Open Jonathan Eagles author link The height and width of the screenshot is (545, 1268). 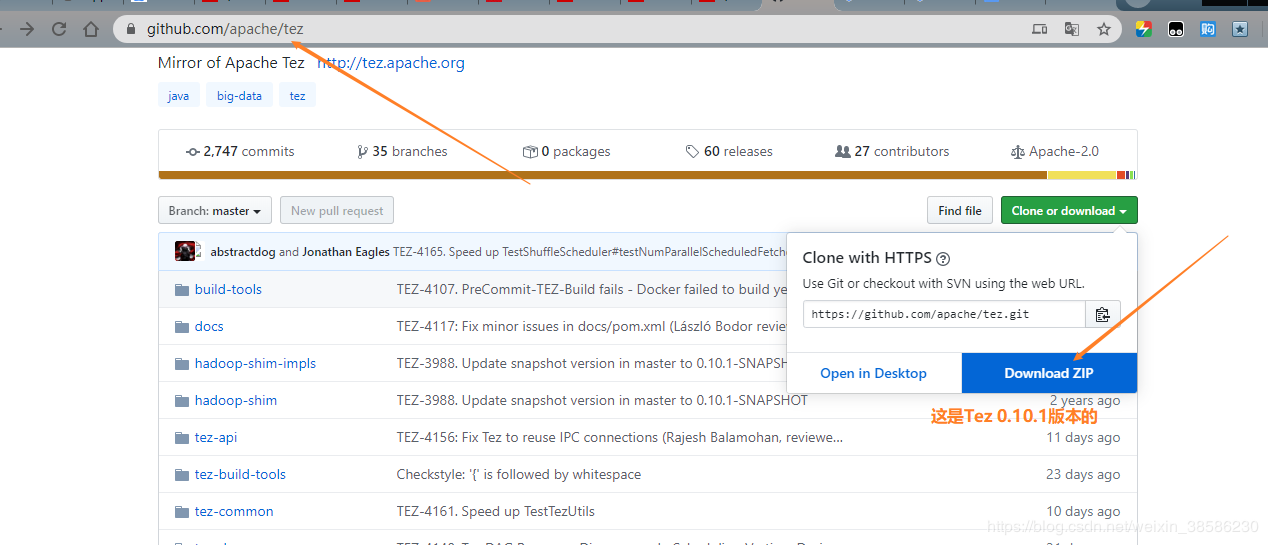pyautogui.click(x=346, y=252)
